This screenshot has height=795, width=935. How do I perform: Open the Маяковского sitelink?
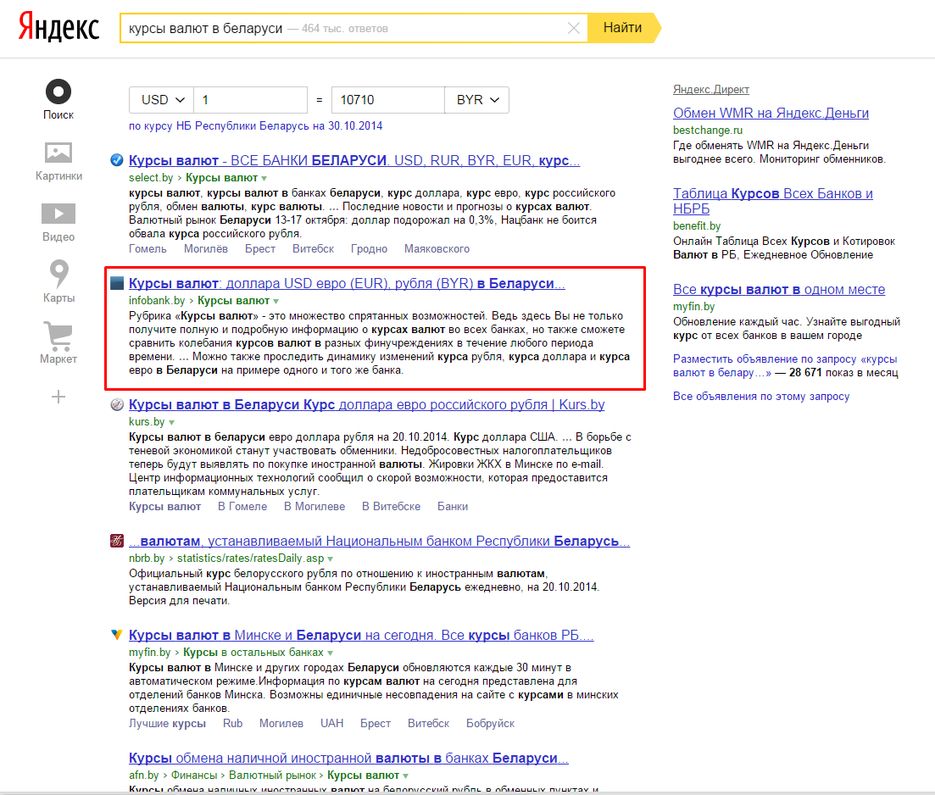click(436, 249)
